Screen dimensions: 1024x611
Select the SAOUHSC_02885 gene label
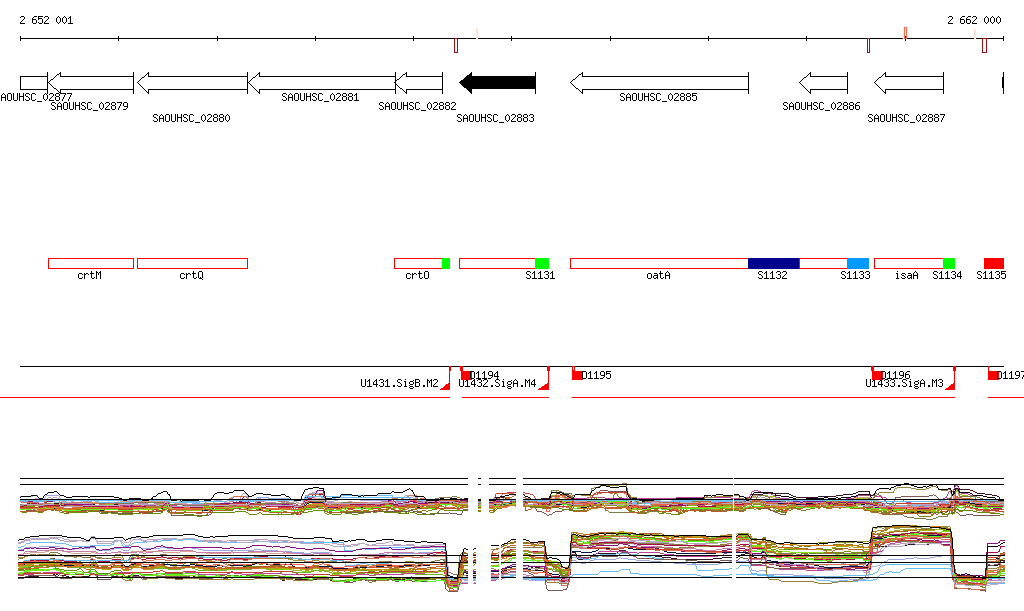658,97
